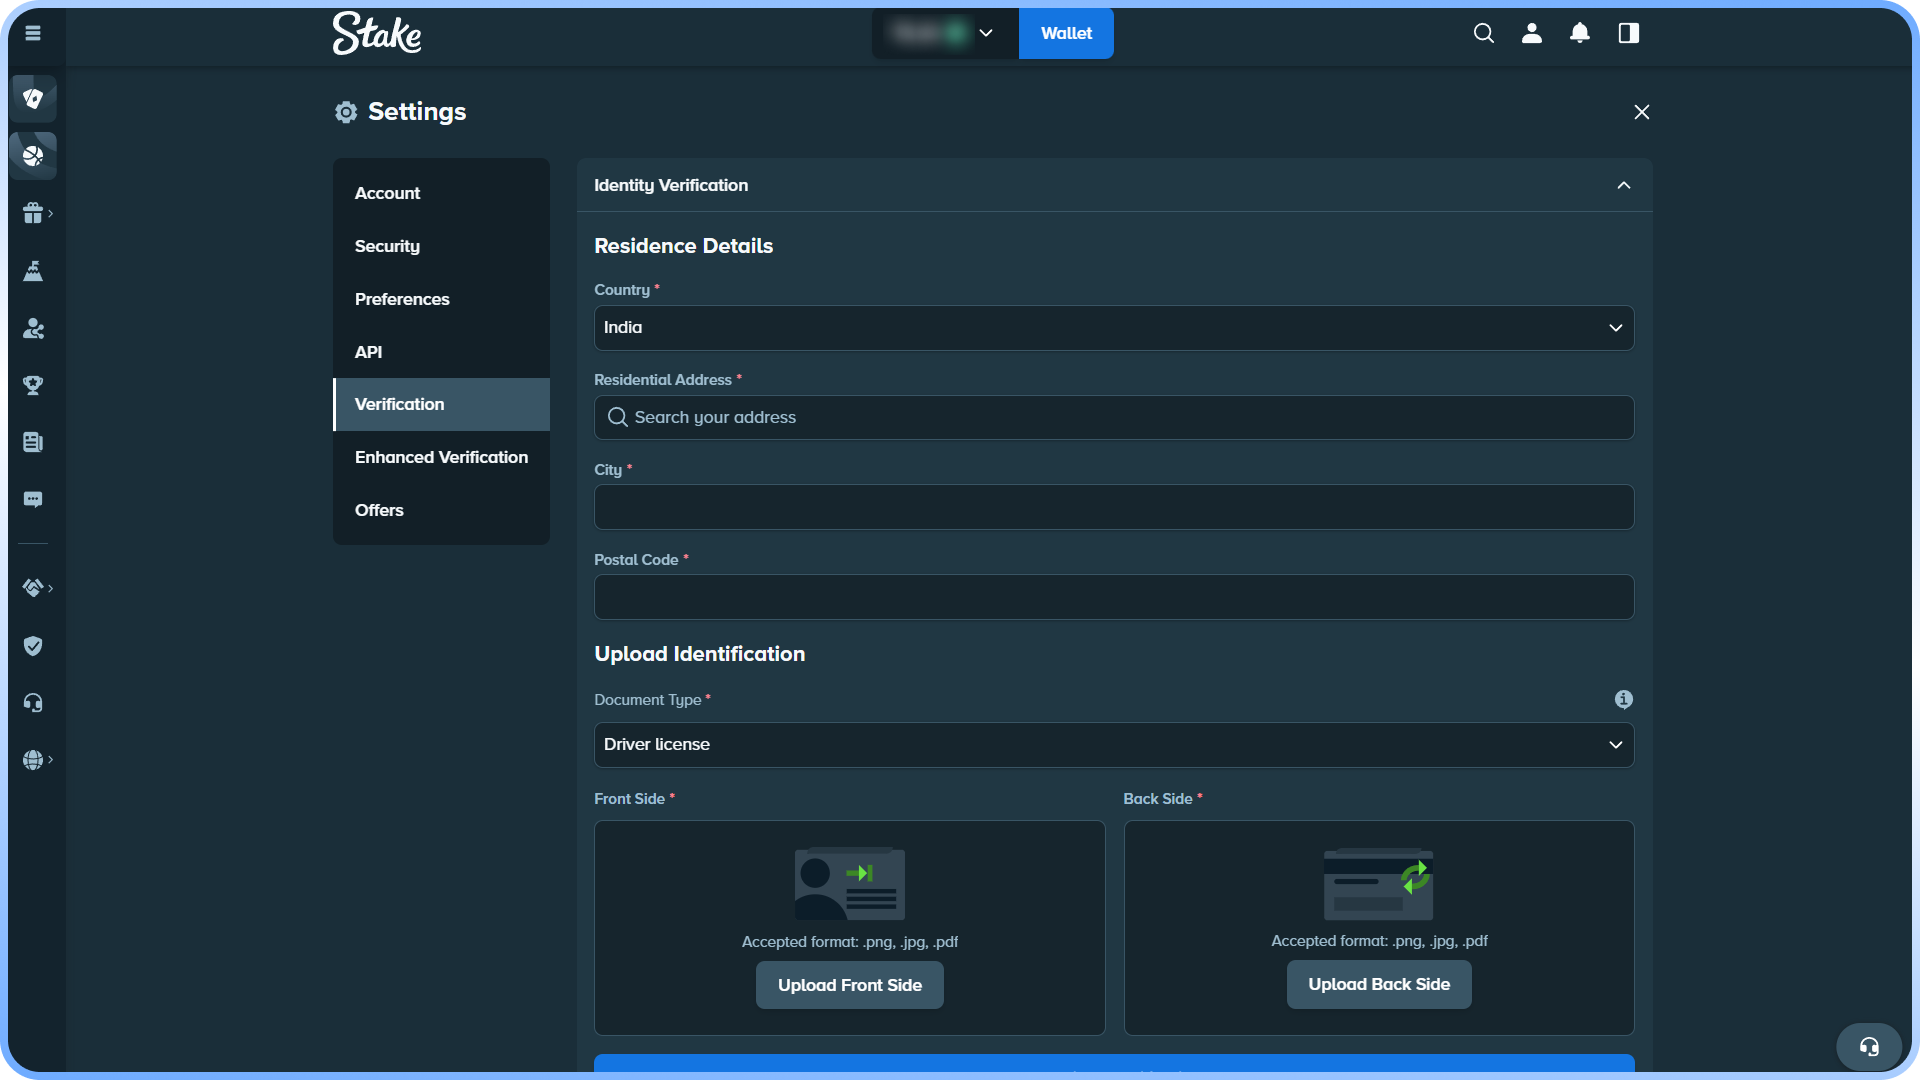Click the Residential Address search field
Image resolution: width=1920 pixels, height=1080 pixels.
(x=1114, y=417)
